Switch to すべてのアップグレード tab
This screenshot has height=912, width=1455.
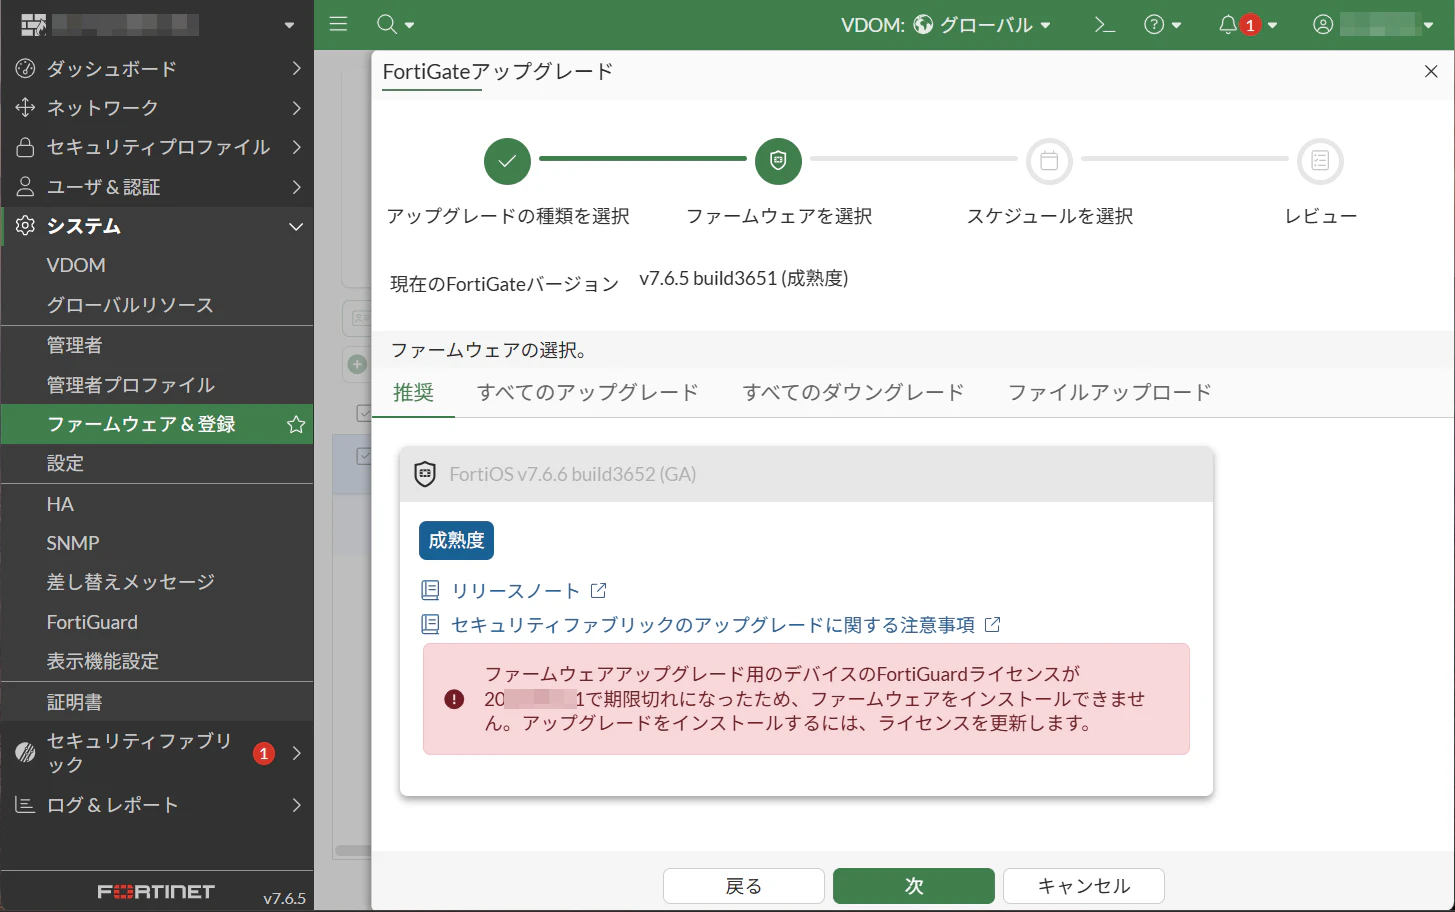coord(588,393)
